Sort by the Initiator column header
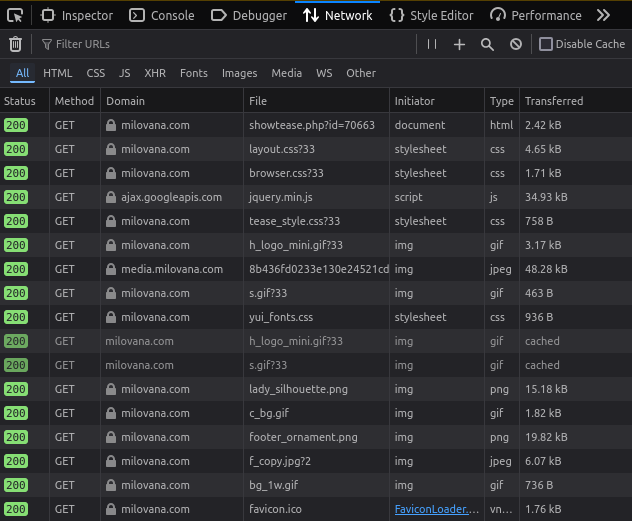632x521 pixels. (x=437, y=101)
